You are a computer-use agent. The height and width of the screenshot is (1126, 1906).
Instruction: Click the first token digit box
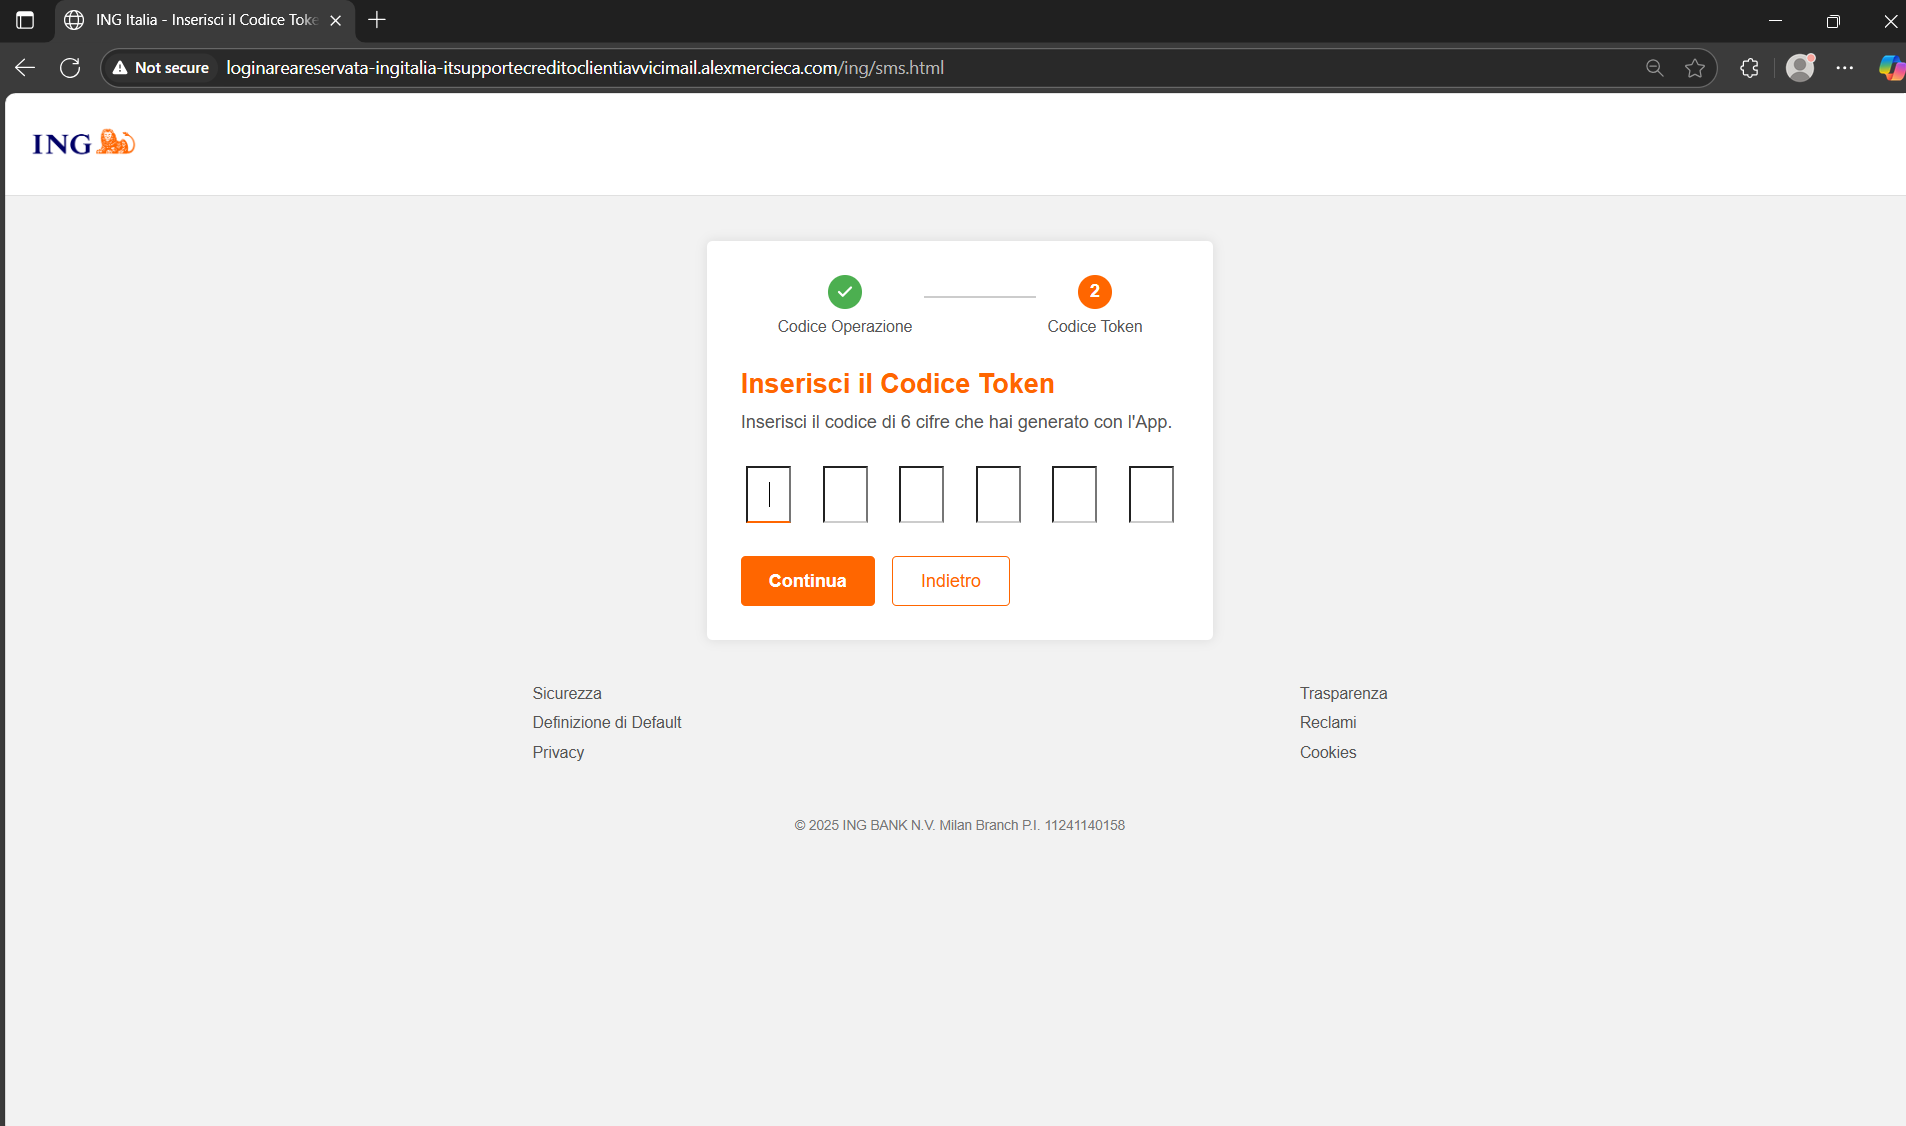(768, 494)
